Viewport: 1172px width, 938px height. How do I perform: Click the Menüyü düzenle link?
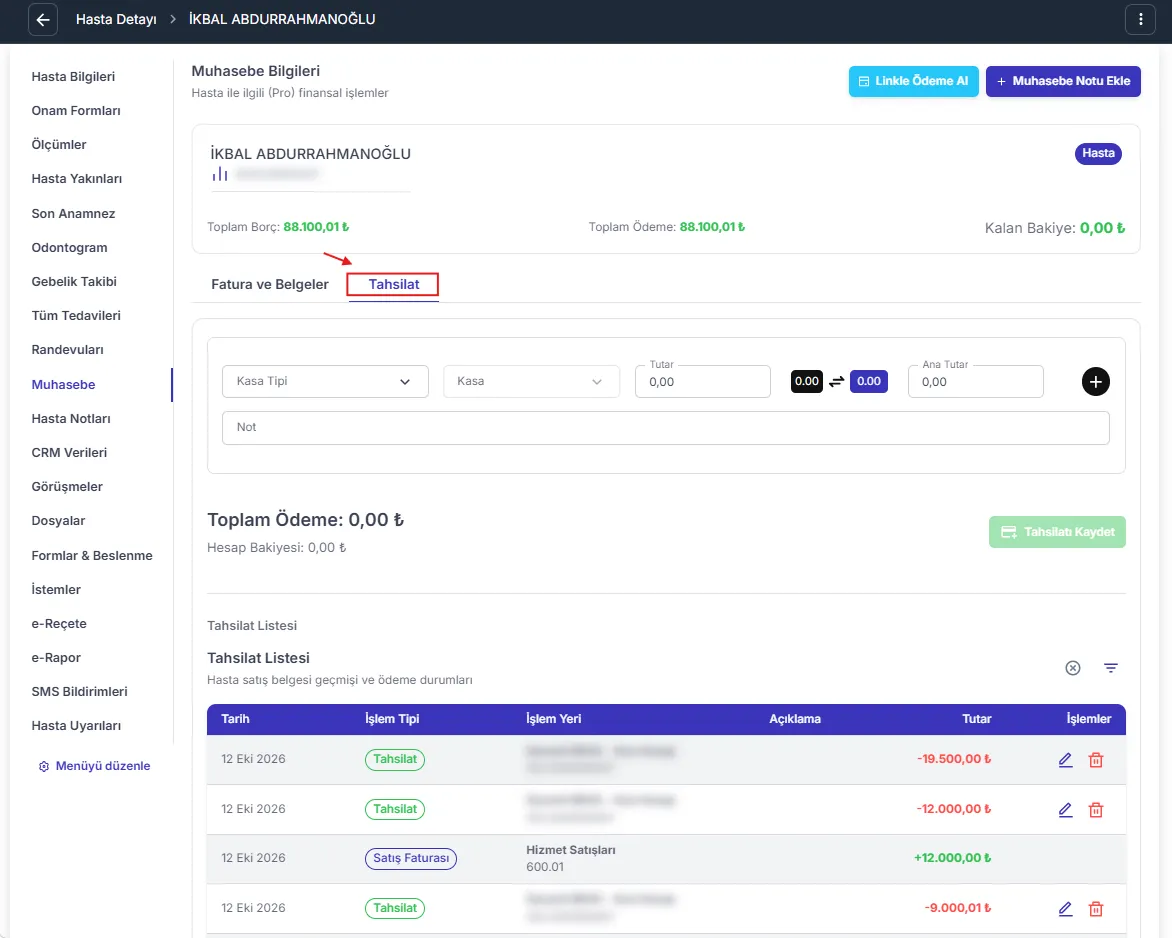pos(94,766)
